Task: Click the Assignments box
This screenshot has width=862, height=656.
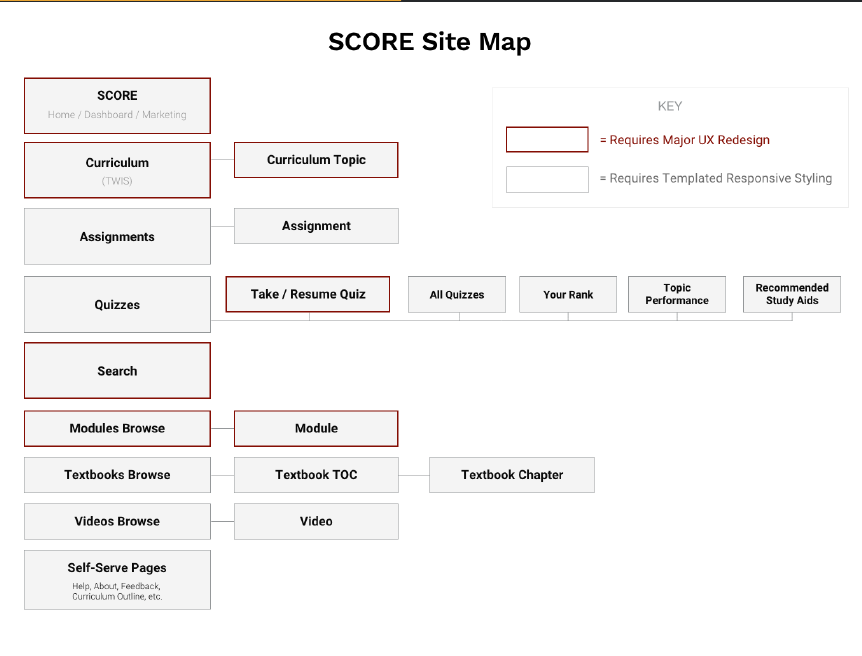Action: tap(117, 237)
